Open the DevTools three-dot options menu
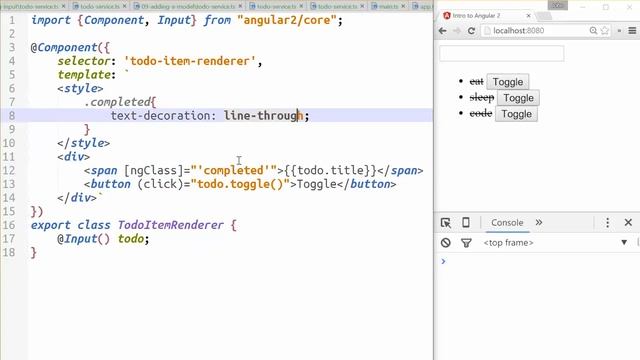The width and height of the screenshot is (640, 360). [607, 222]
